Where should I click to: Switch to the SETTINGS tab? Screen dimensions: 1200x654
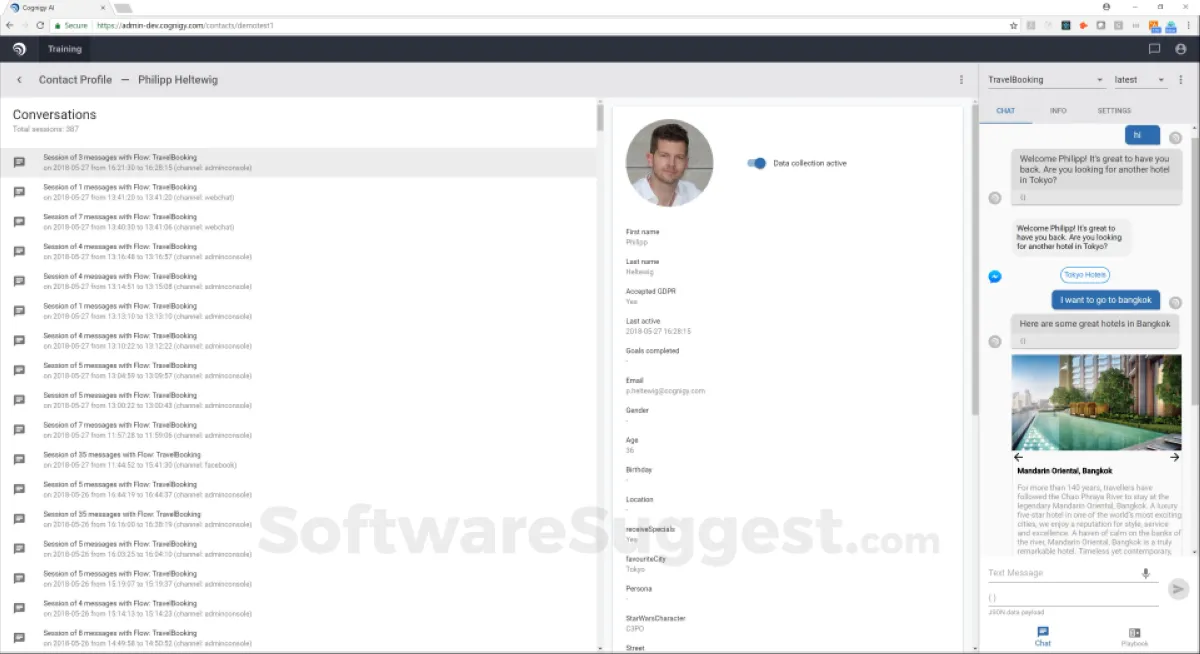(1114, 111)
